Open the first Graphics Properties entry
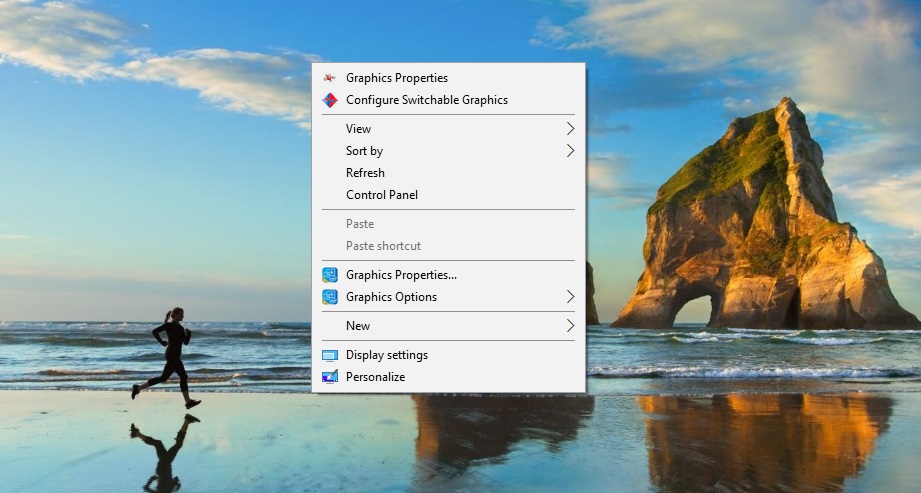 tap(449, 78)
